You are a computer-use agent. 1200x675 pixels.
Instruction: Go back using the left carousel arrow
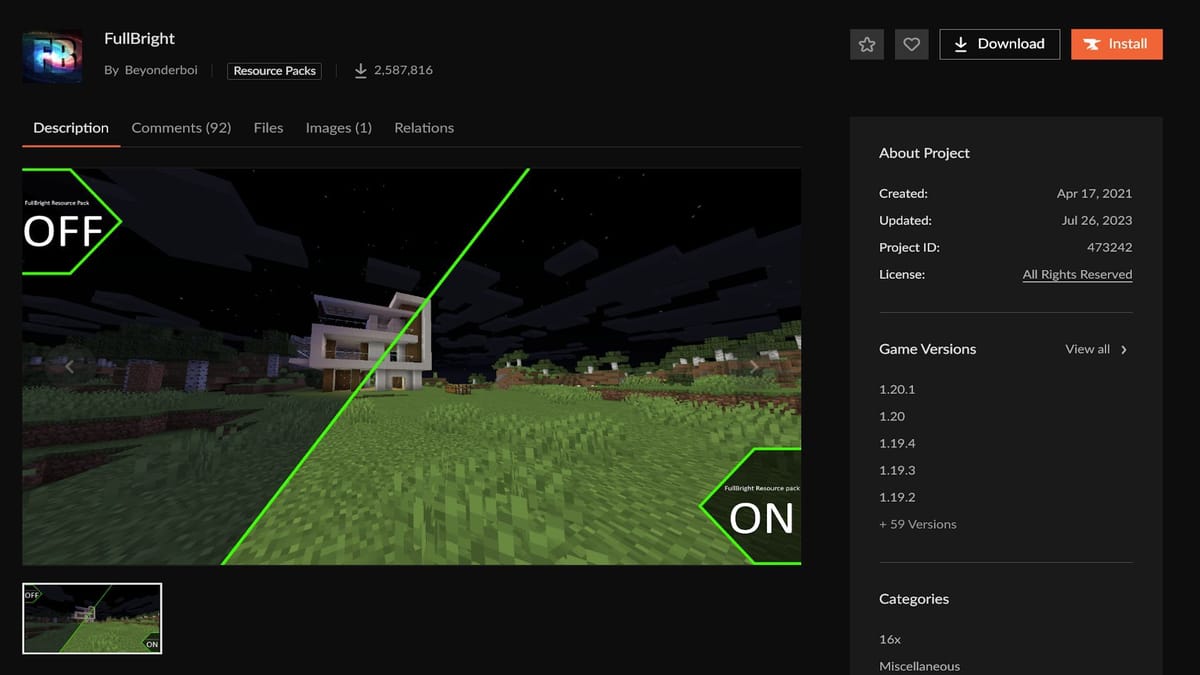[69, 367]
